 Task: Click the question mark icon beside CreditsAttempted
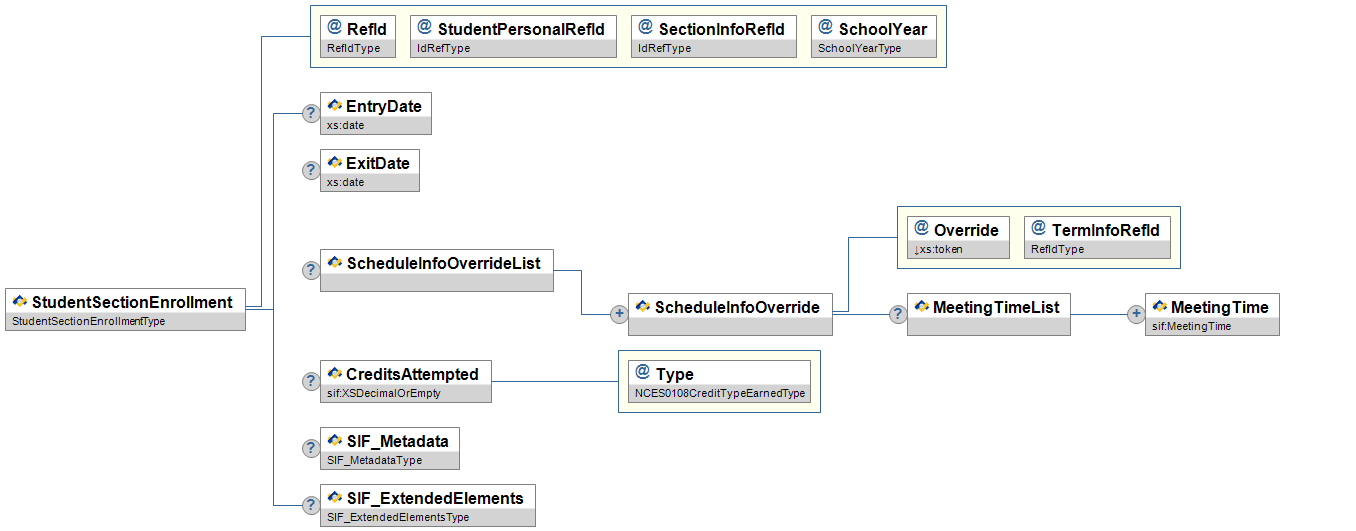coord(311,382)
